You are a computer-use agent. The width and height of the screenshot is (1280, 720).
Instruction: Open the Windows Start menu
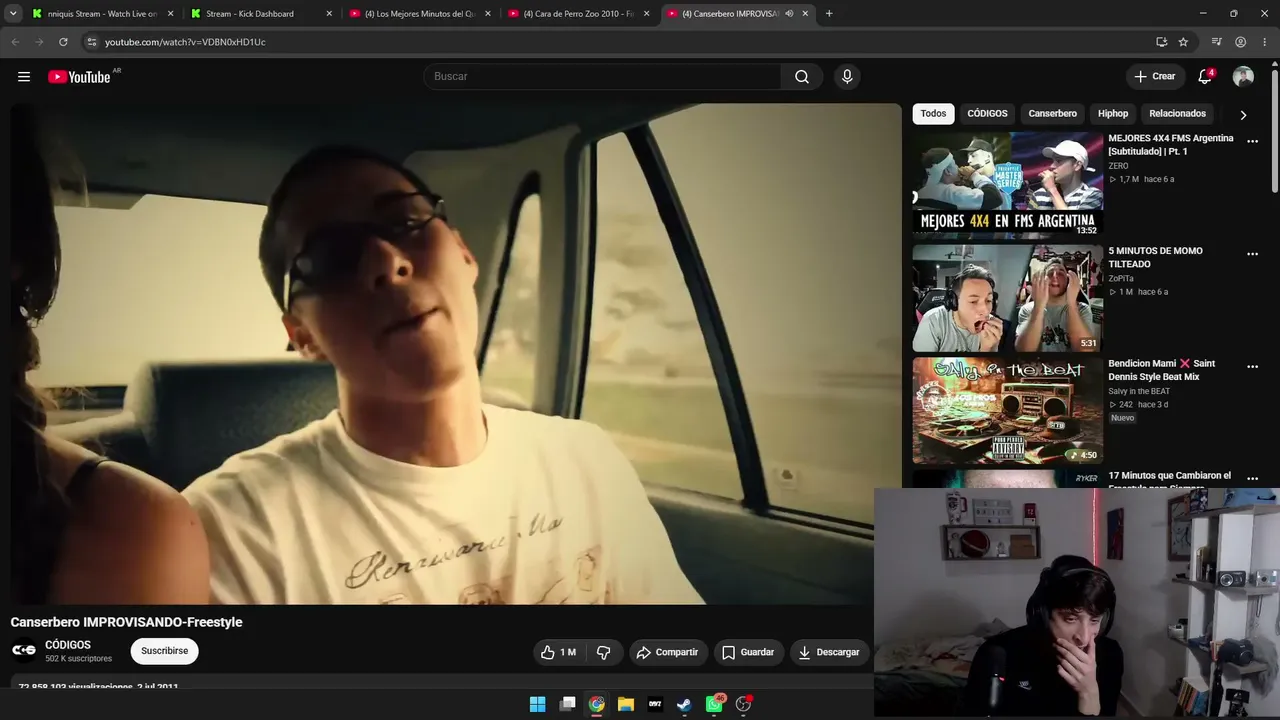pyautogui.click(x=537, y=704)
